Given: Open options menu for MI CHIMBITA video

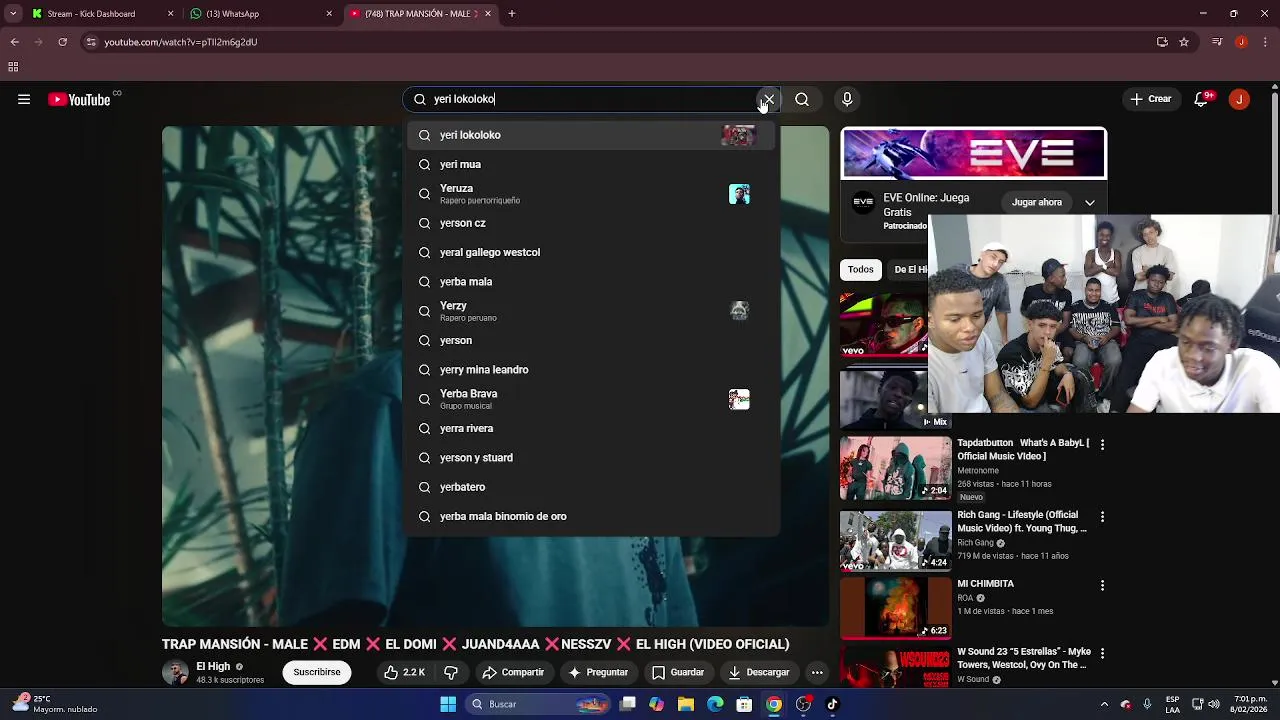Looking at the screenshot, I should [x=1102, y=585].
